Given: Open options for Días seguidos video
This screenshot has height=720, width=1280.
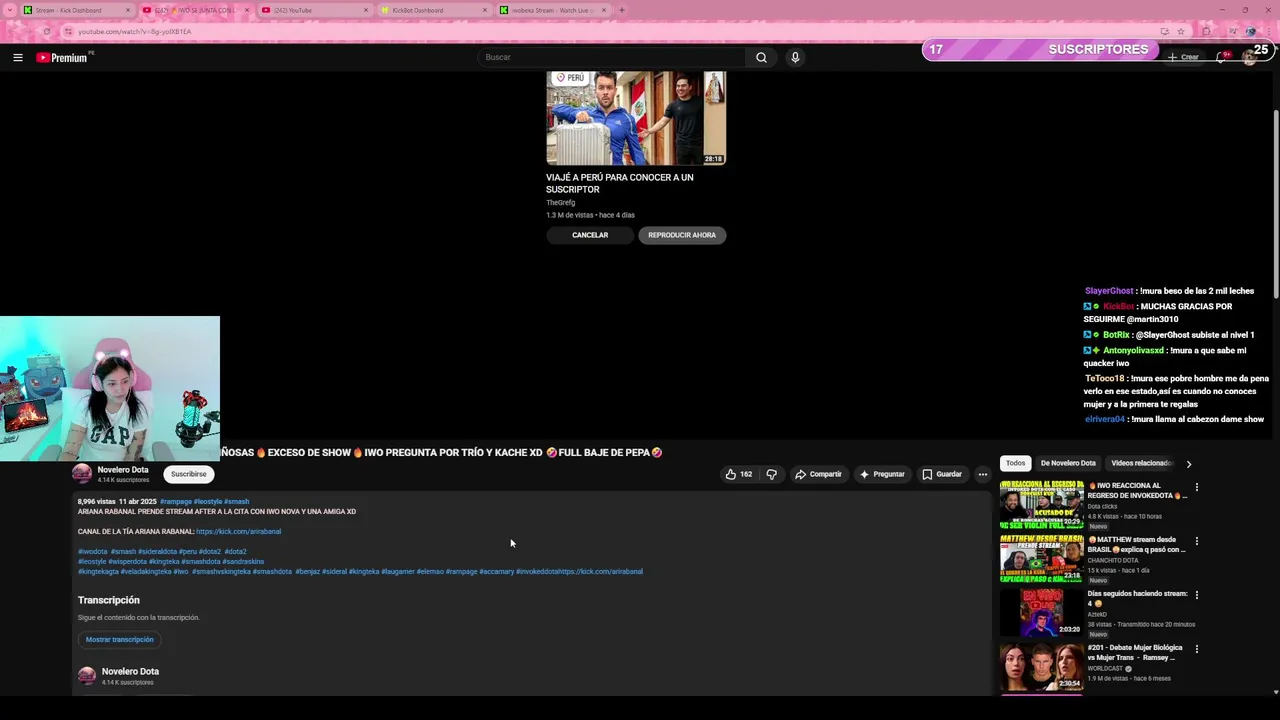Looking at the screenshot, I should coord(1197,596).
